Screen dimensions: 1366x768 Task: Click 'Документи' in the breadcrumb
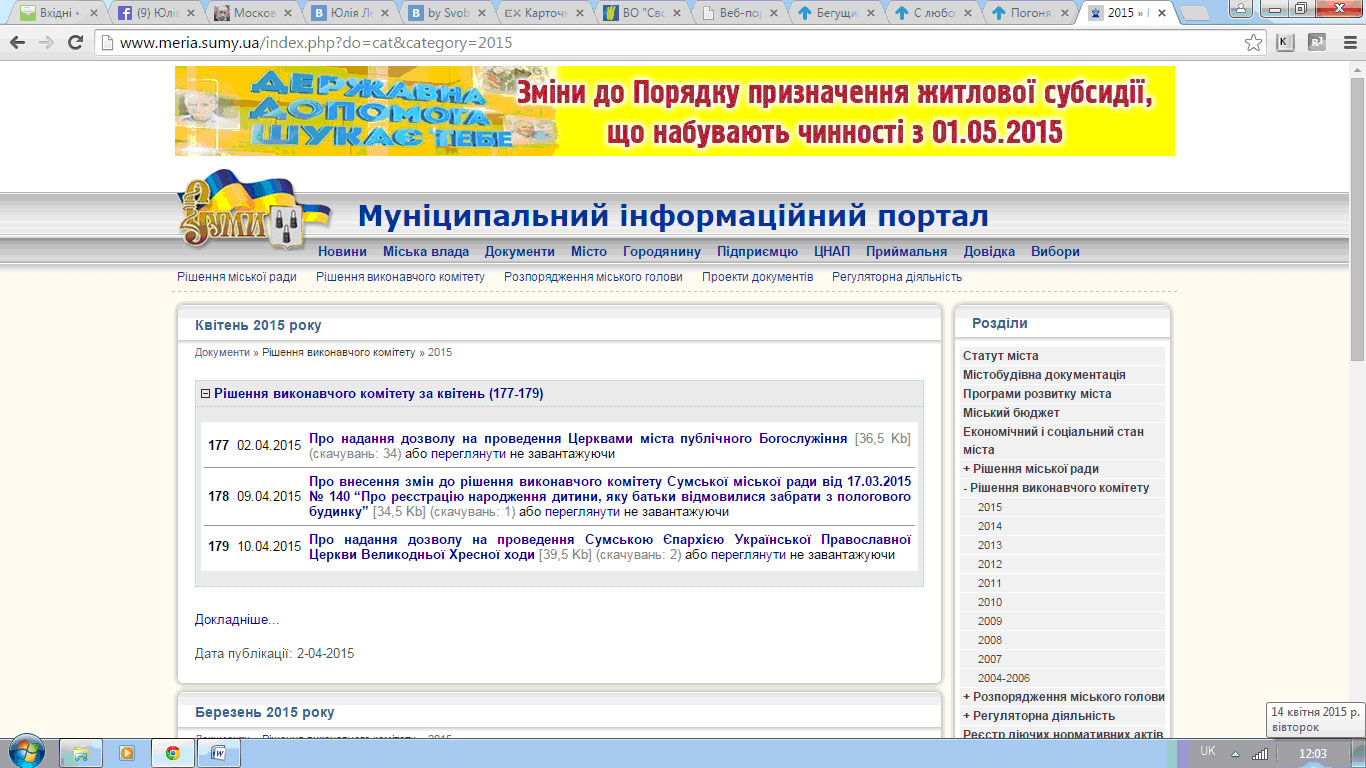[x=222, y=353]
